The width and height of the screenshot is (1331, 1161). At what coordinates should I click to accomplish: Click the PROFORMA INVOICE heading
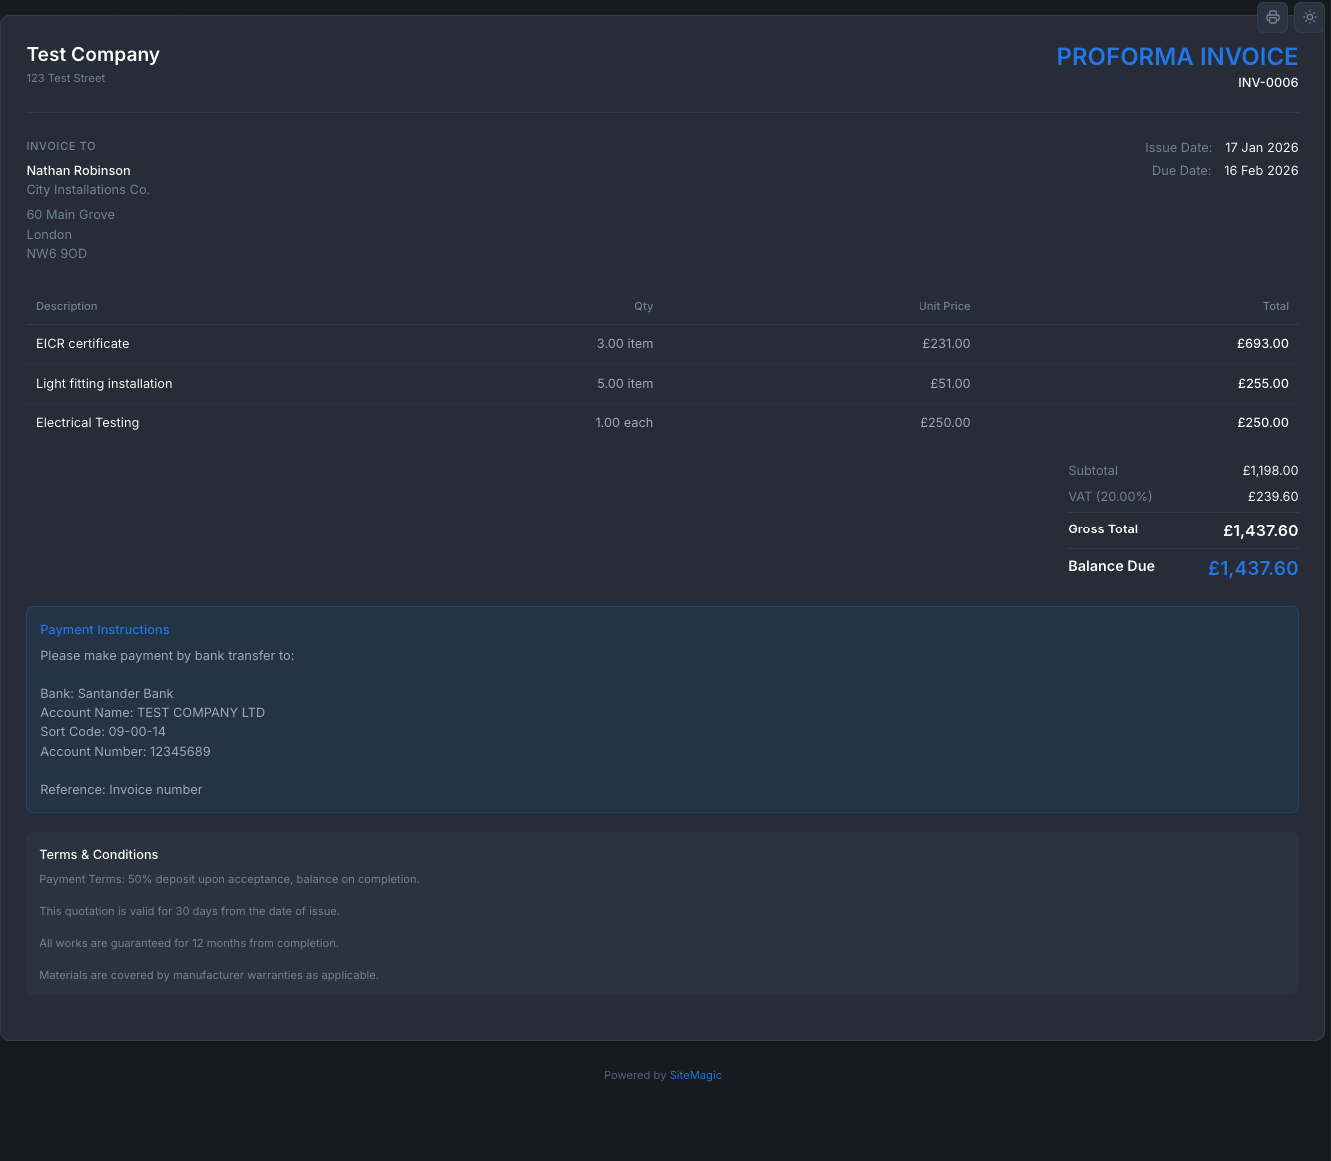[x=1177, y=56]
